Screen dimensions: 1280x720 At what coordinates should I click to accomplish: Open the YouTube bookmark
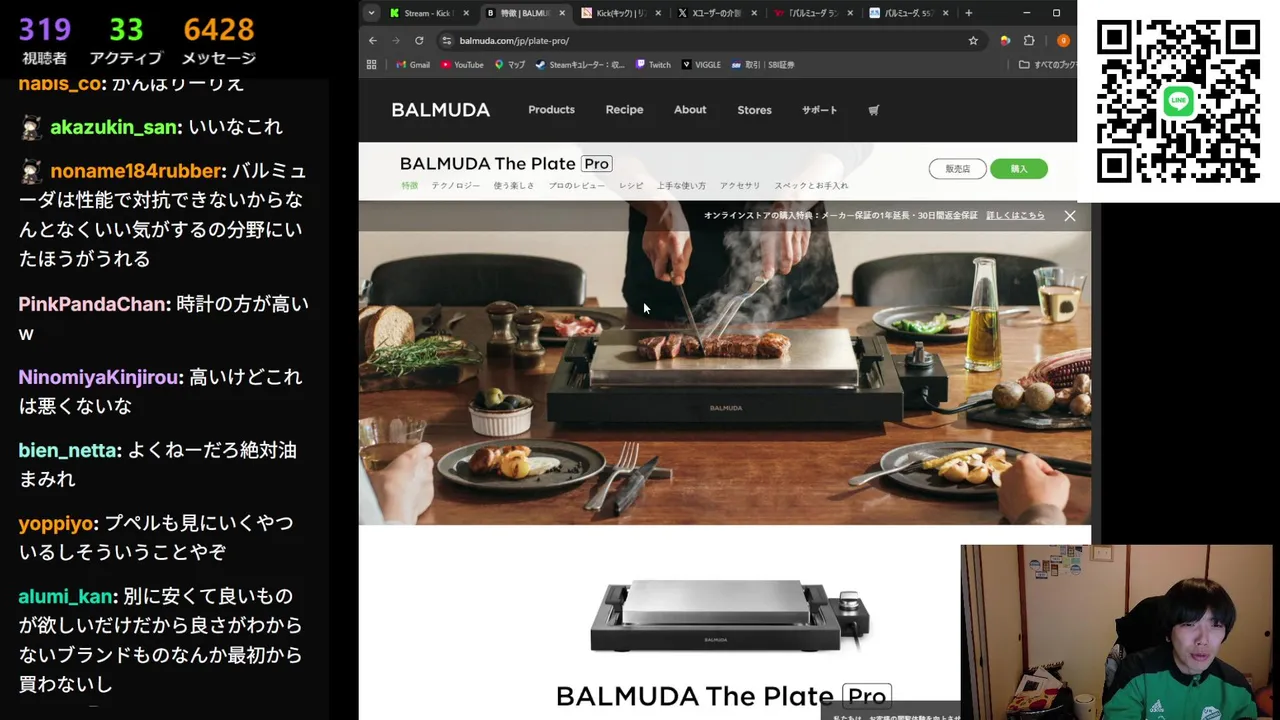(462, 65)
